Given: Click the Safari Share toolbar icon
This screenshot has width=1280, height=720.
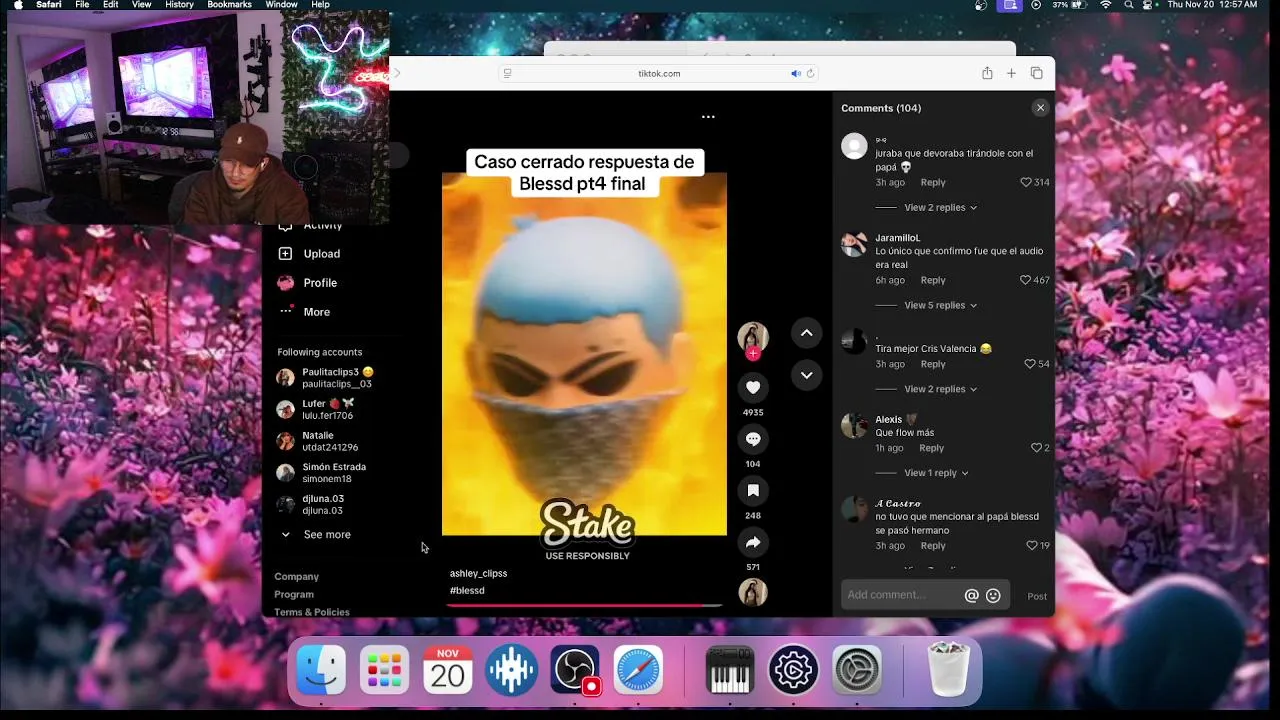Looking at the screenshot, I should coord(987,73).
